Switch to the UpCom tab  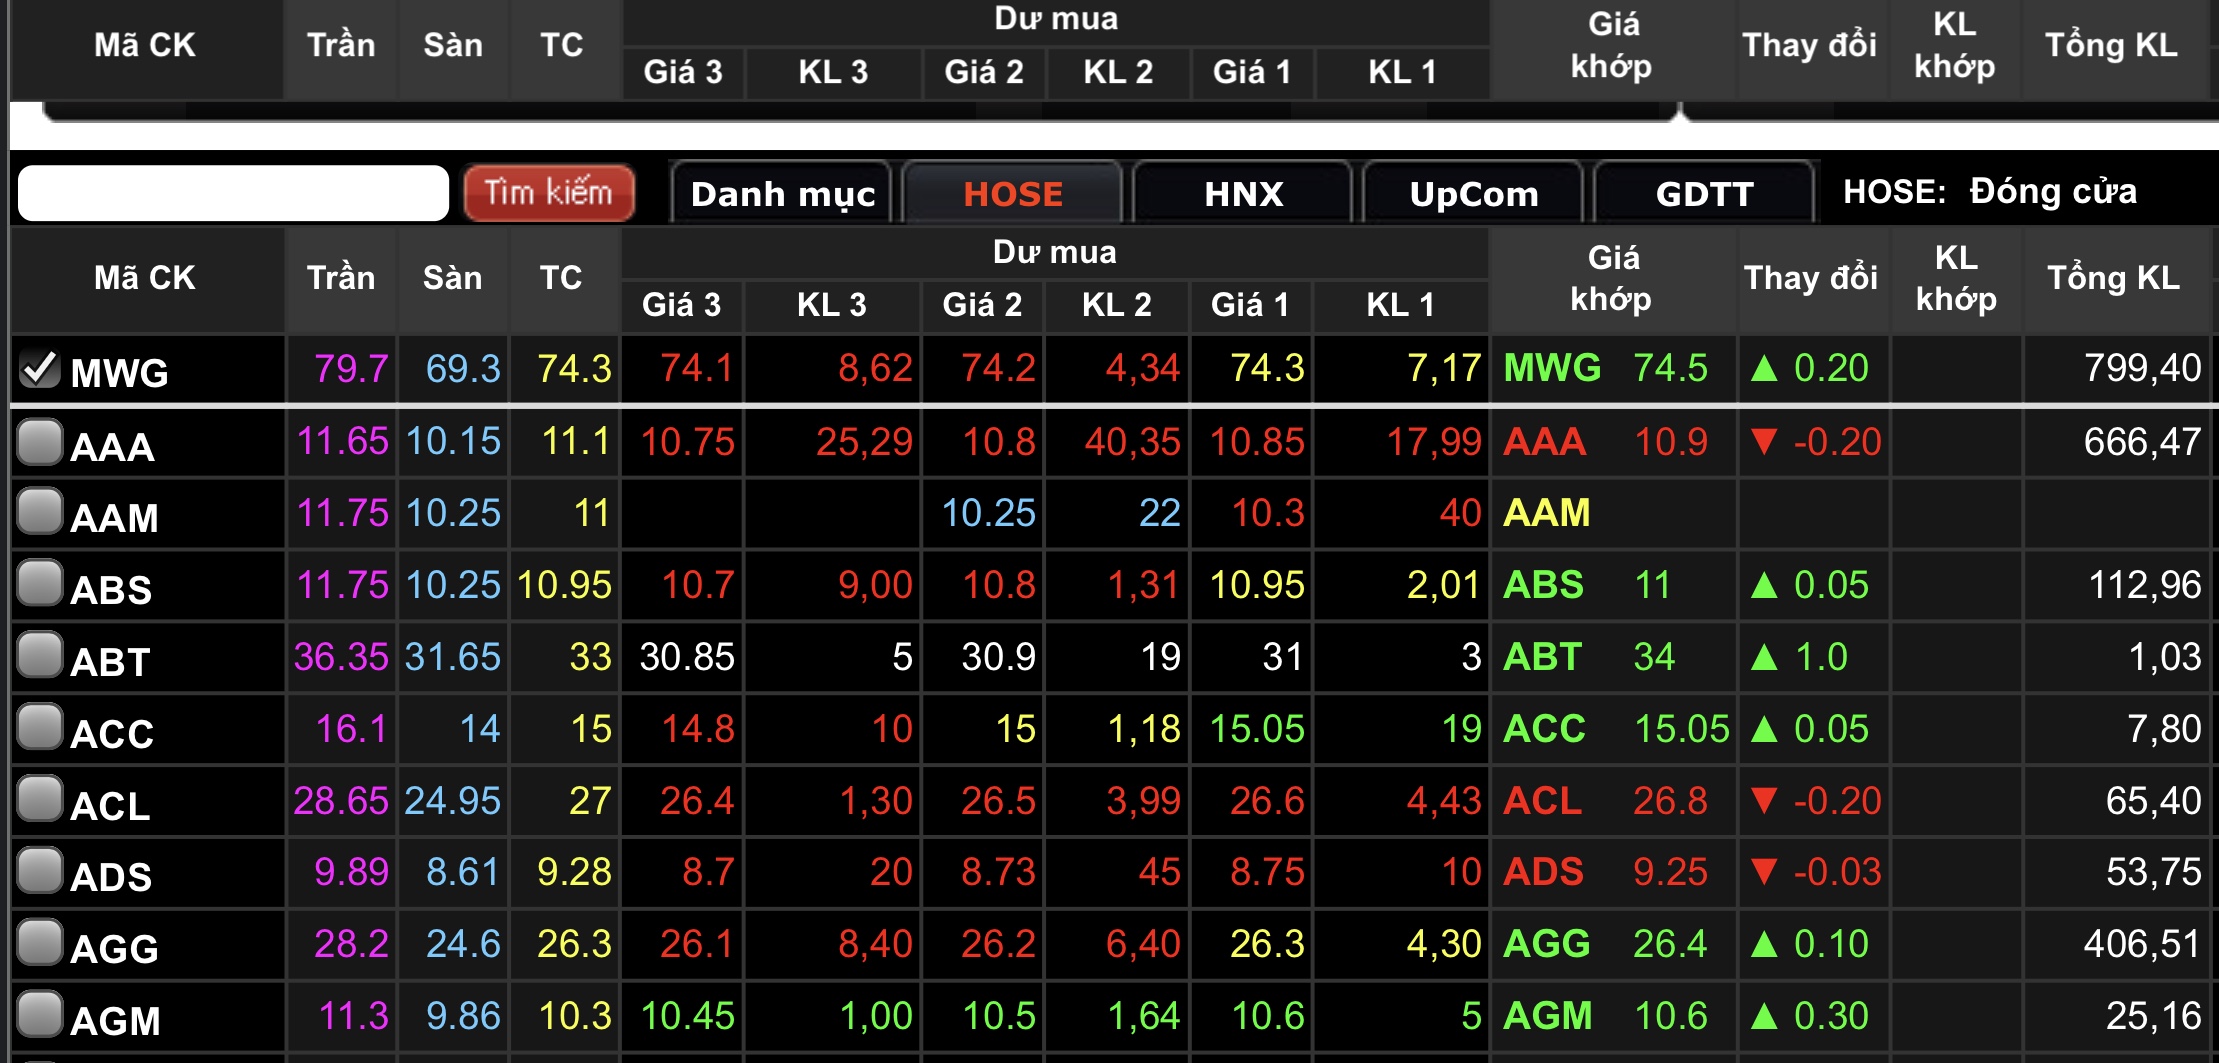click(1473, 193)
